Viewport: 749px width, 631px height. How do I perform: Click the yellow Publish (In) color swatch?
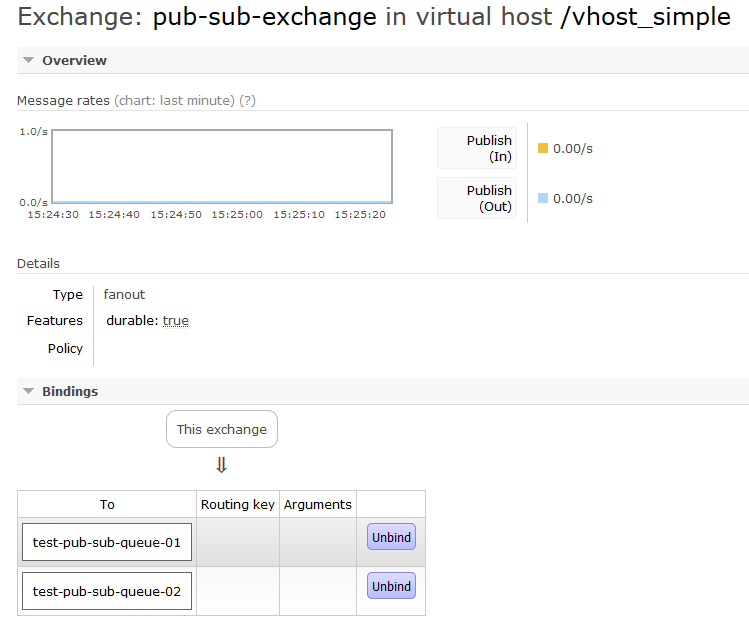click(543, 148)
